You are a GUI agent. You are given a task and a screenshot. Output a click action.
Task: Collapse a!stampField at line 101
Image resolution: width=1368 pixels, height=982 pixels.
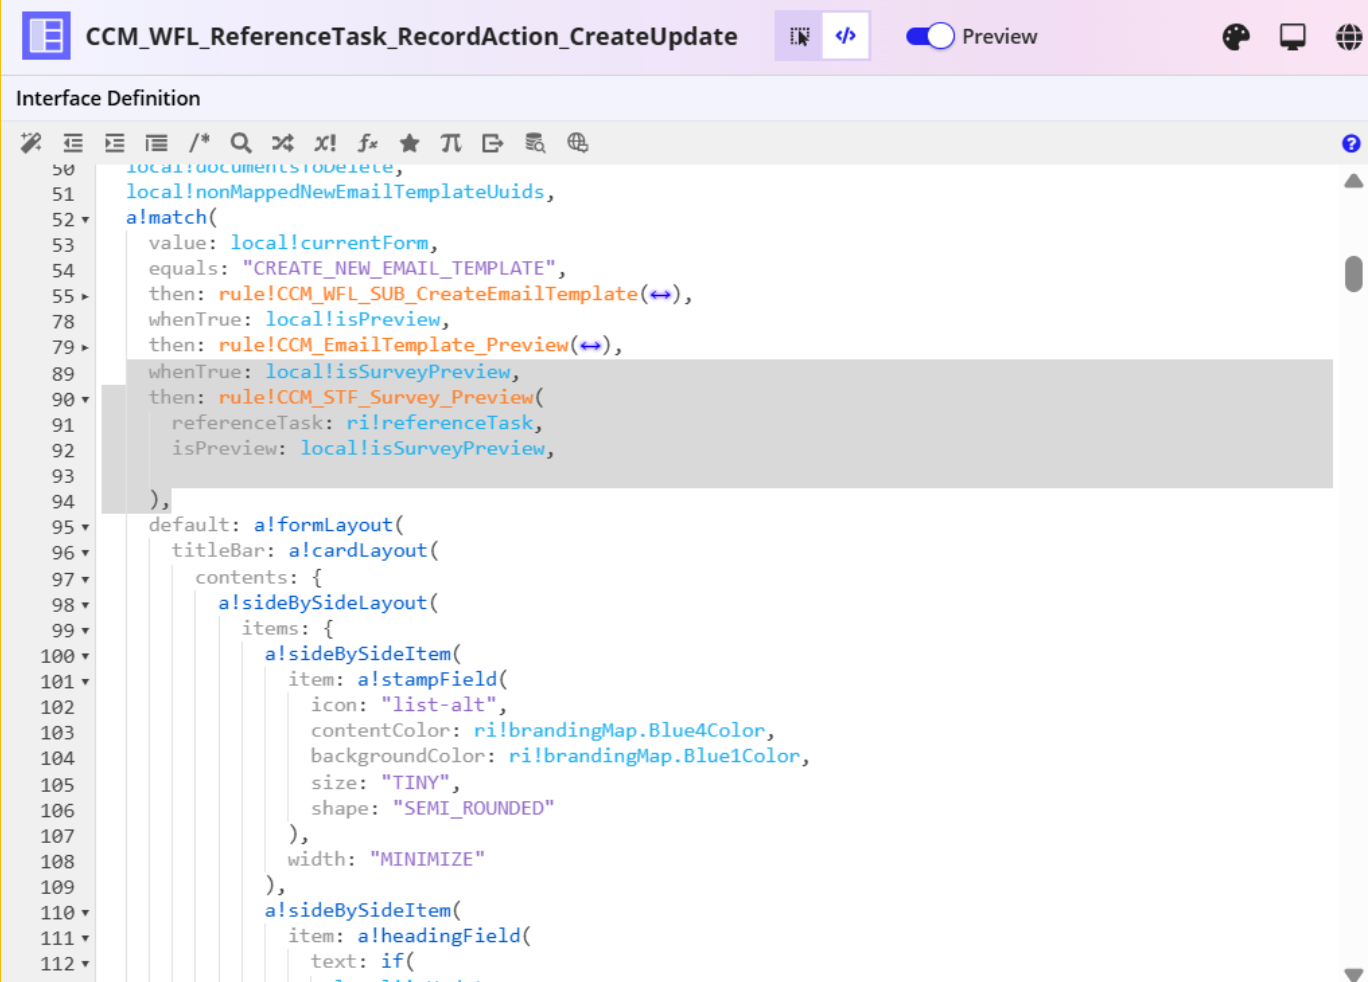[x=85, y=682]
